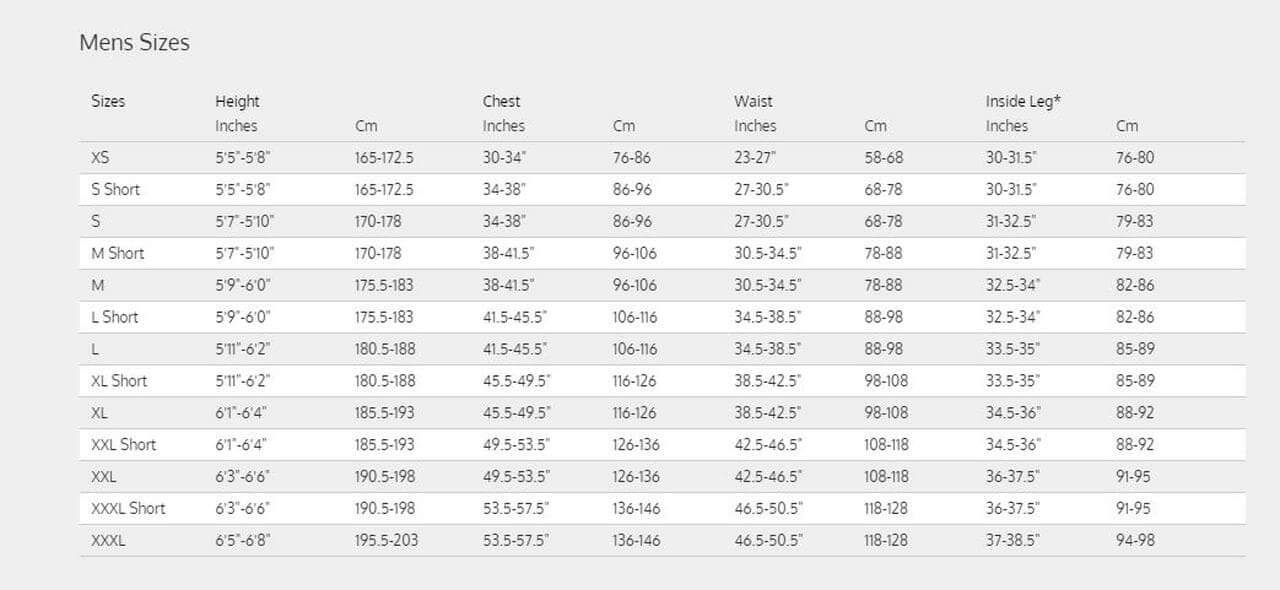Select the XXXL Short size label

coord(128,508)
